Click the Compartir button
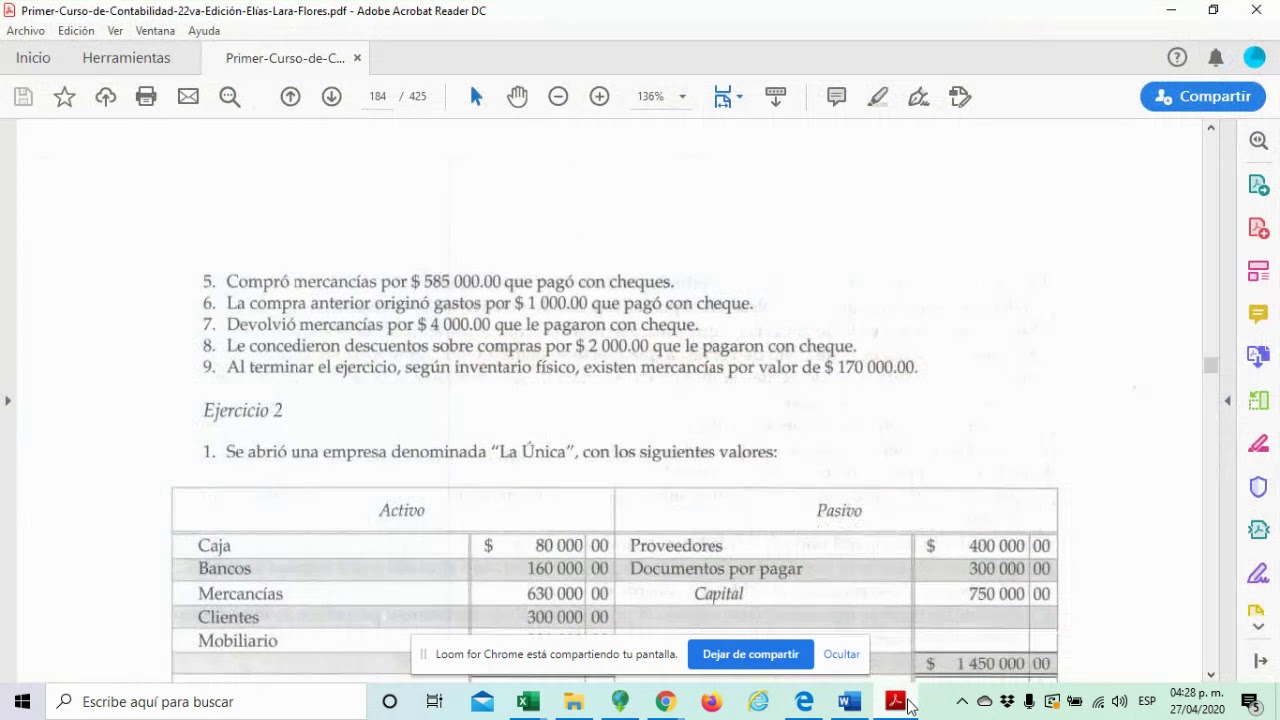Viewport: 1280px width, 720px height. coord(1203,97)
